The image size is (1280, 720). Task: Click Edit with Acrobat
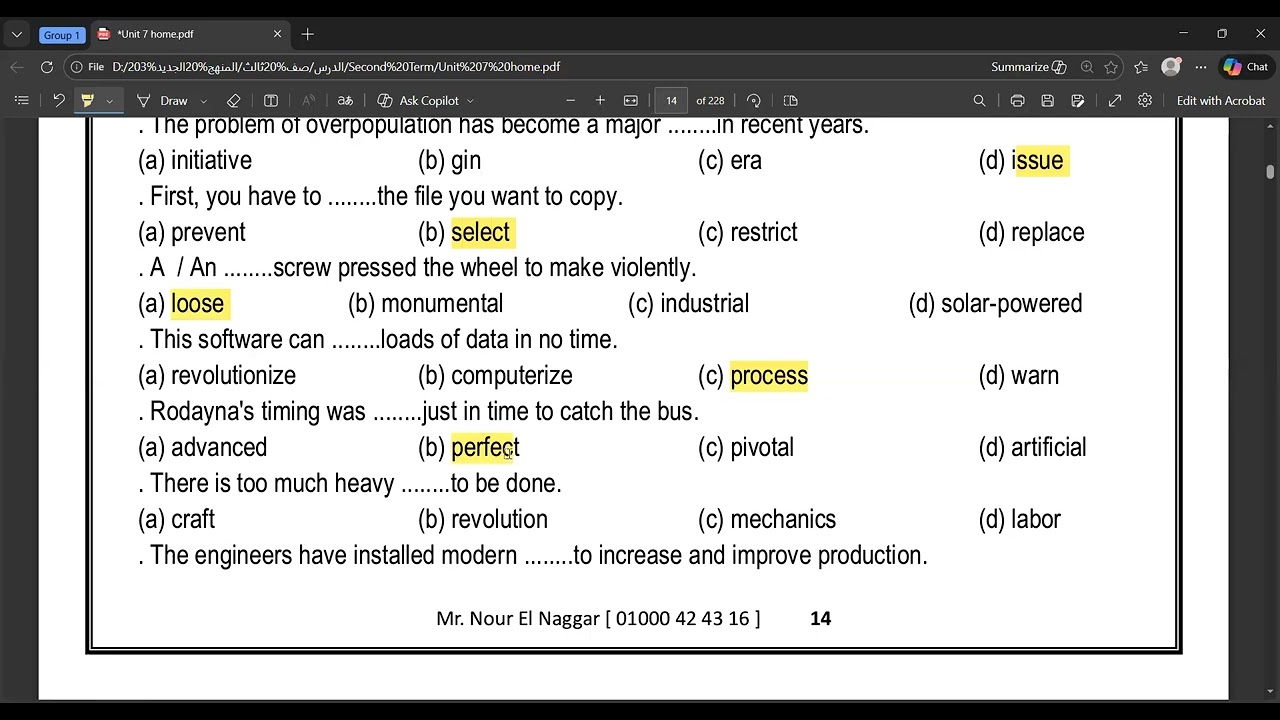point(1221,101)
